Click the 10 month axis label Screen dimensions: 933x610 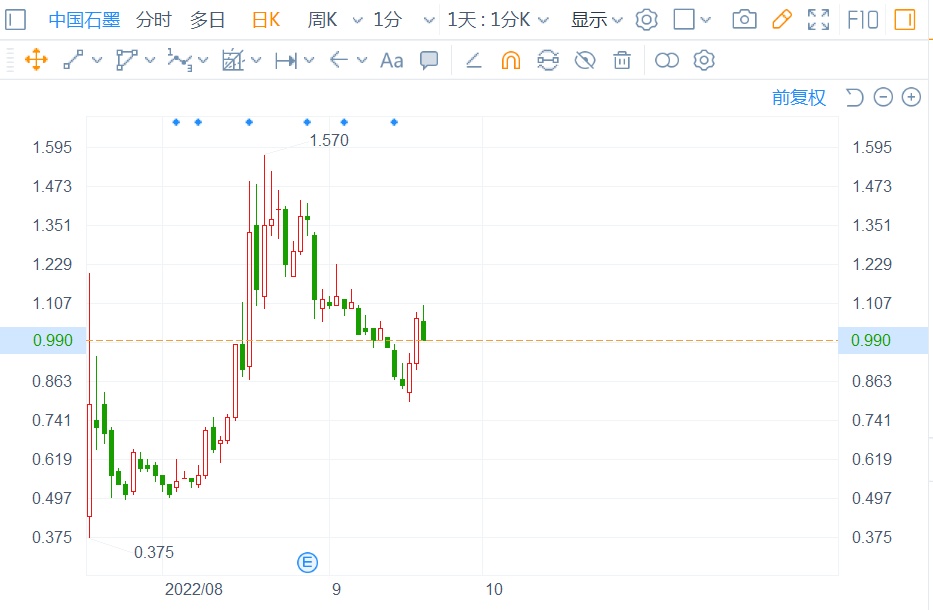pyautogui.click(x=494, y=589)
